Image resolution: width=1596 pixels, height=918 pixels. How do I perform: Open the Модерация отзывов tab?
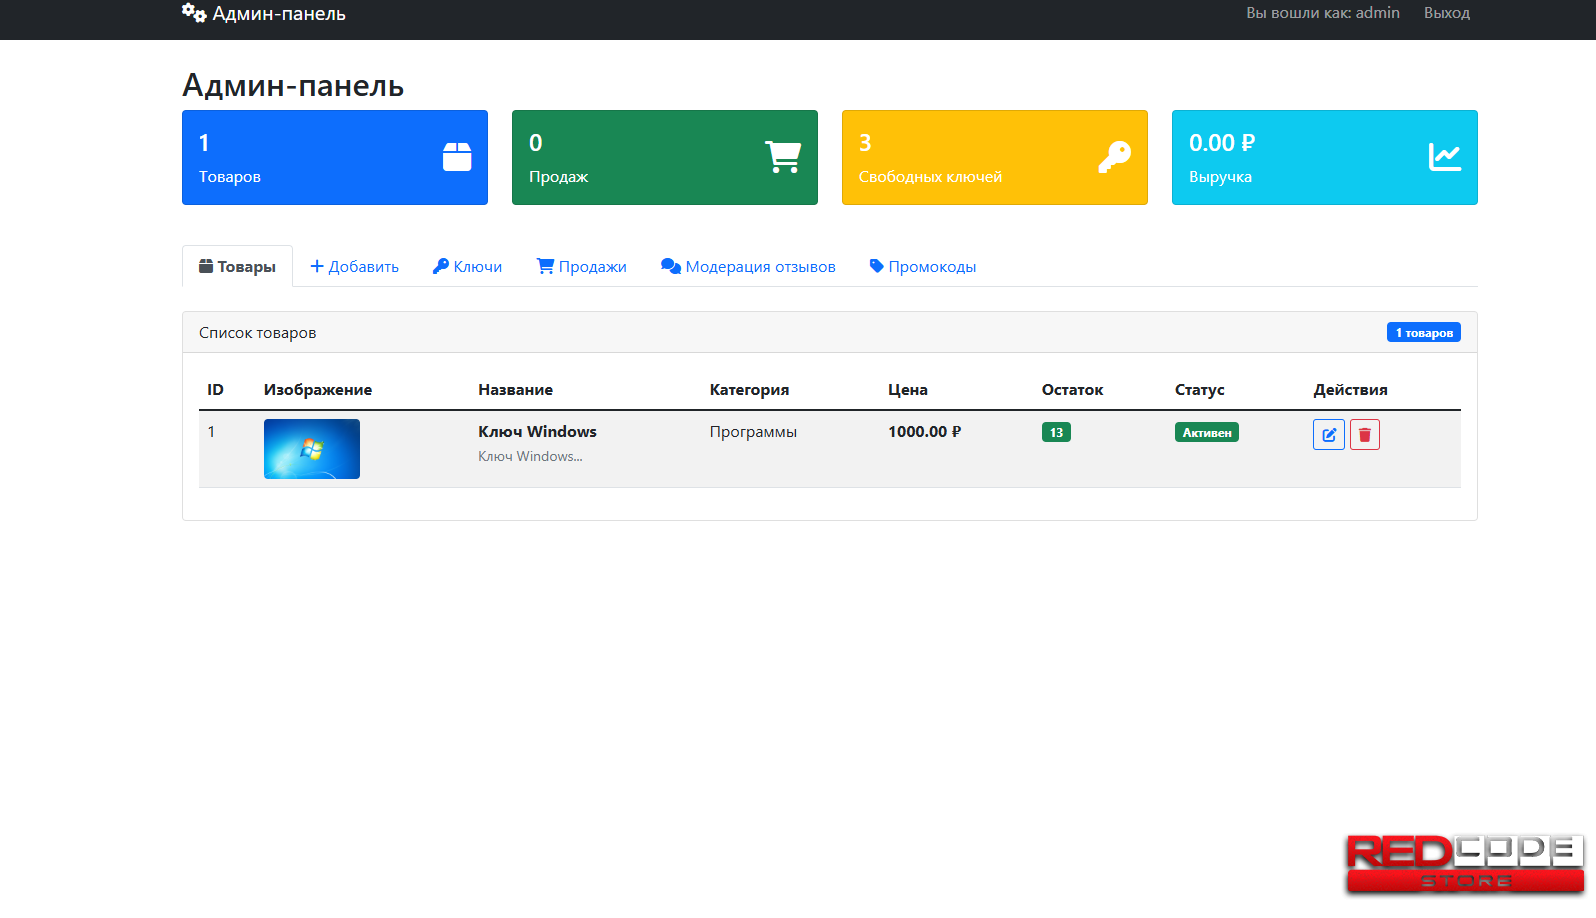(x=748, y=267)
